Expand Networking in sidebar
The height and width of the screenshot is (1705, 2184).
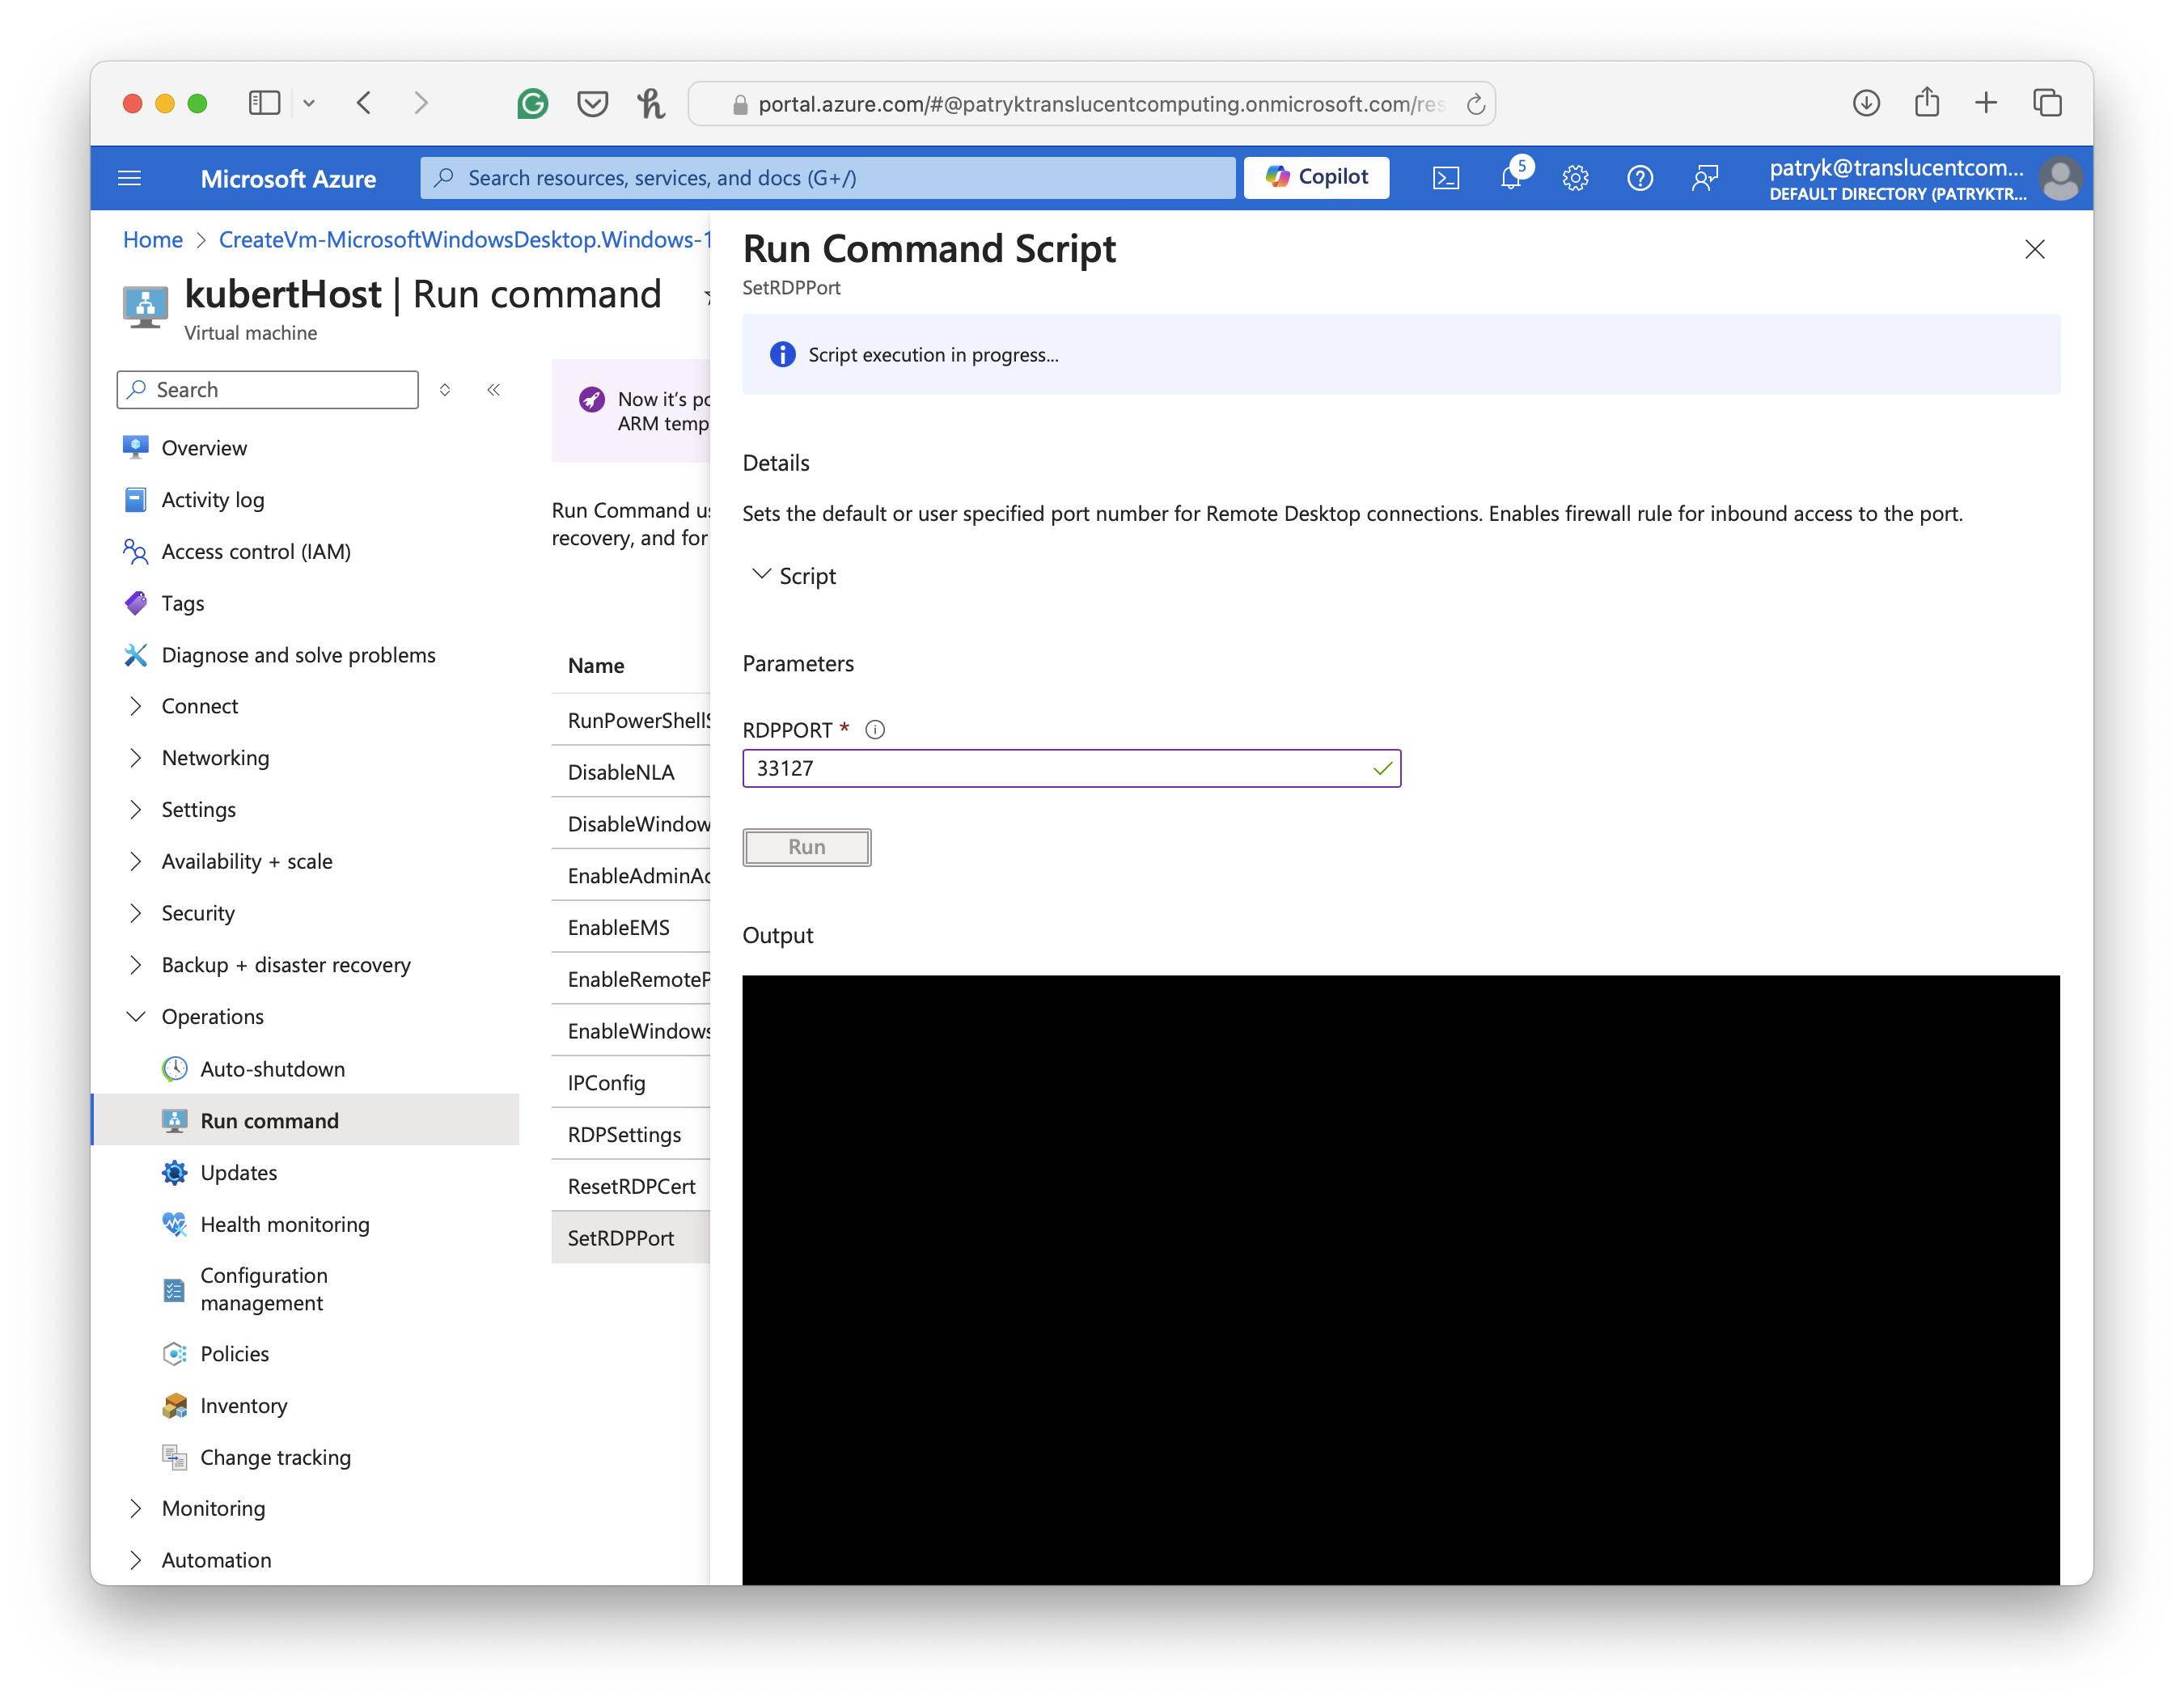[215, 758]
